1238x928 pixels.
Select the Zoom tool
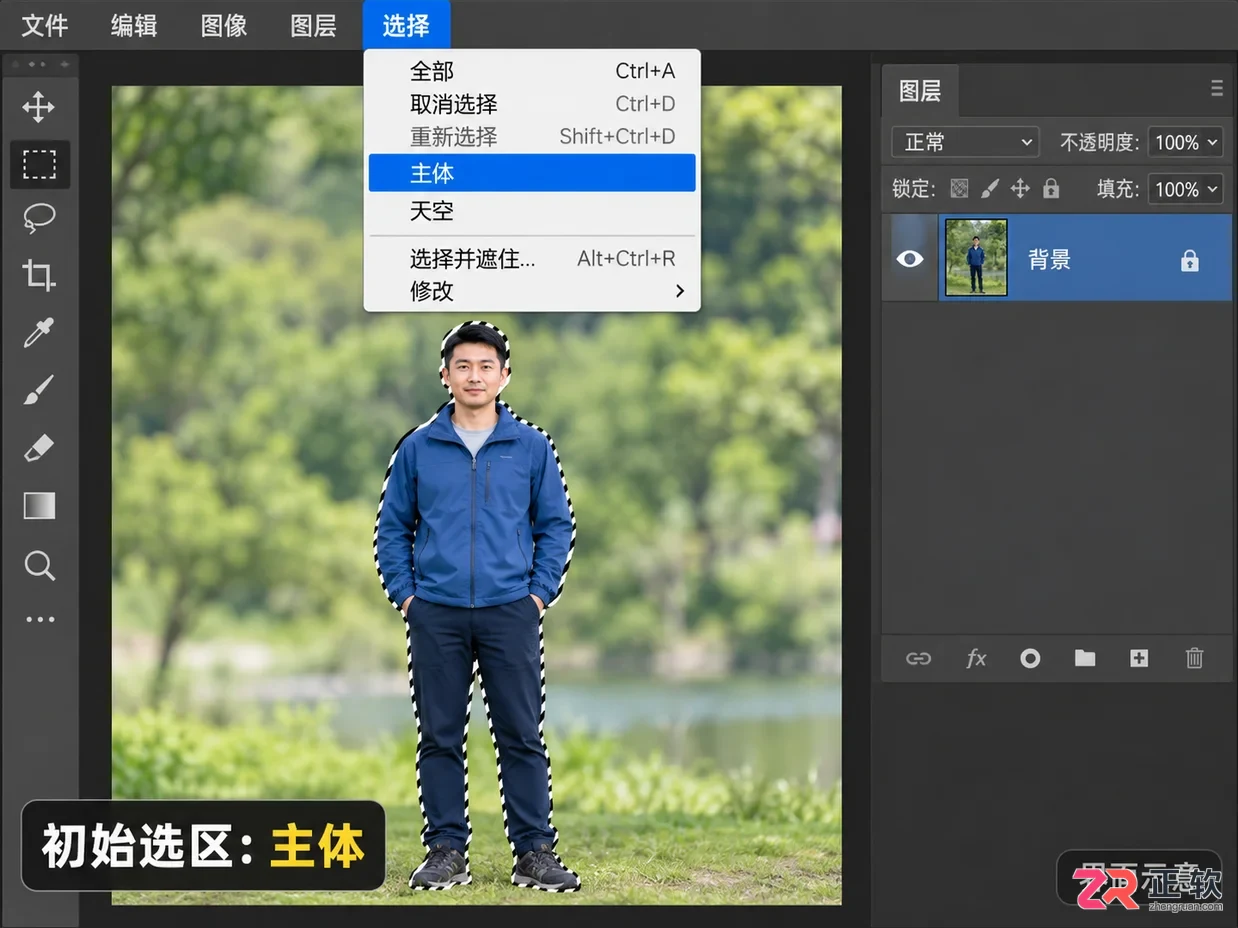coord(39,565)
